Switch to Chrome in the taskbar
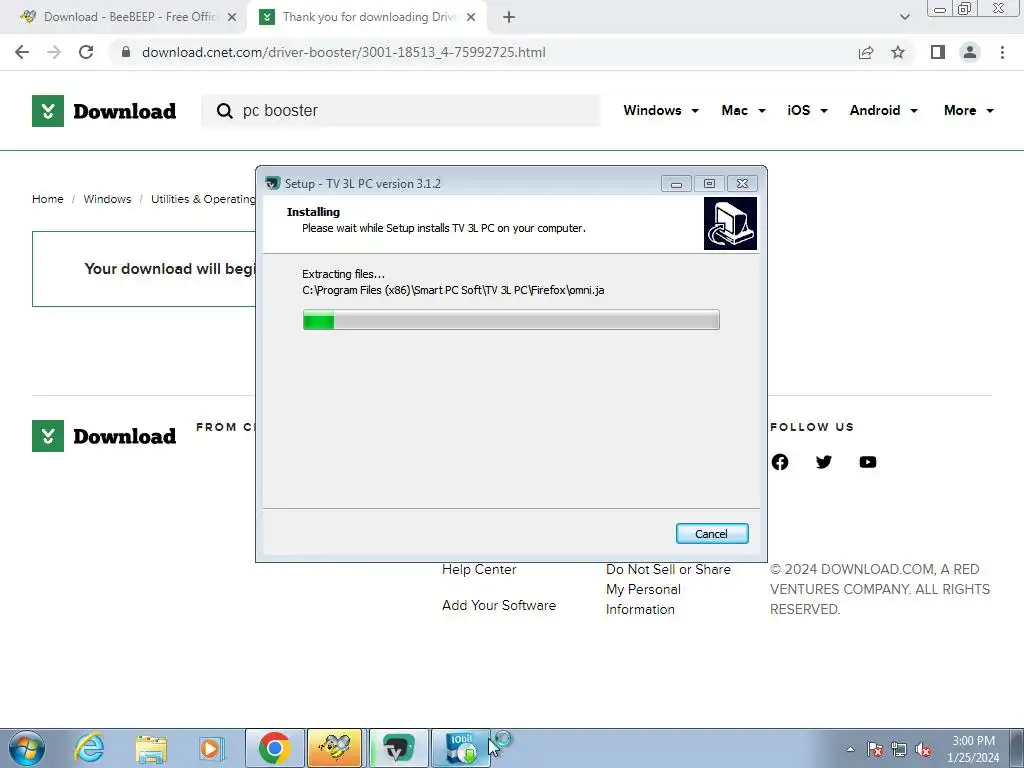The image size is (1024, 768). pos(274,748)
